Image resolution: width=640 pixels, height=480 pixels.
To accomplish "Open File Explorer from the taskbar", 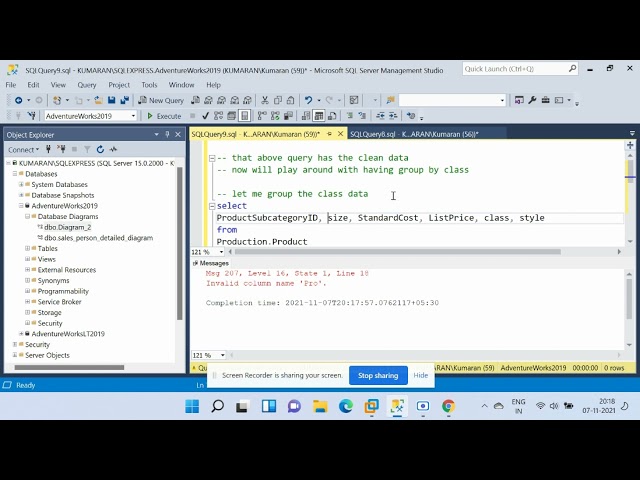I will 320,406.
